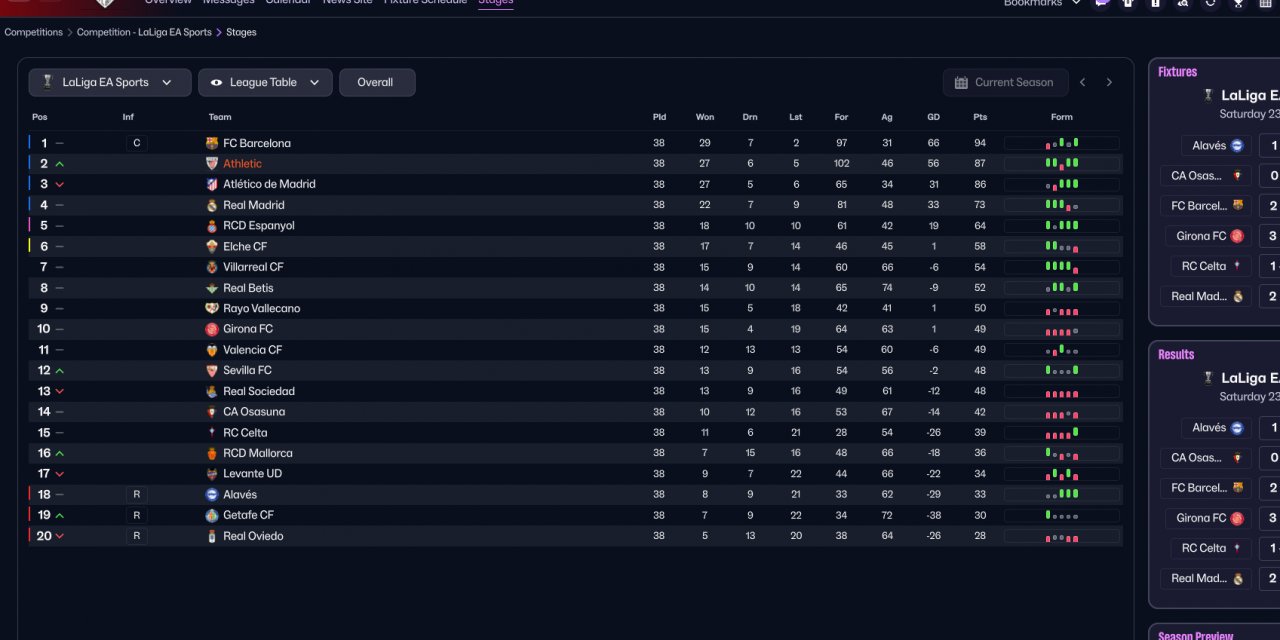Click the purple chat bubble icon in the top bar
1280x640 pixels.
coord(1102,3)
